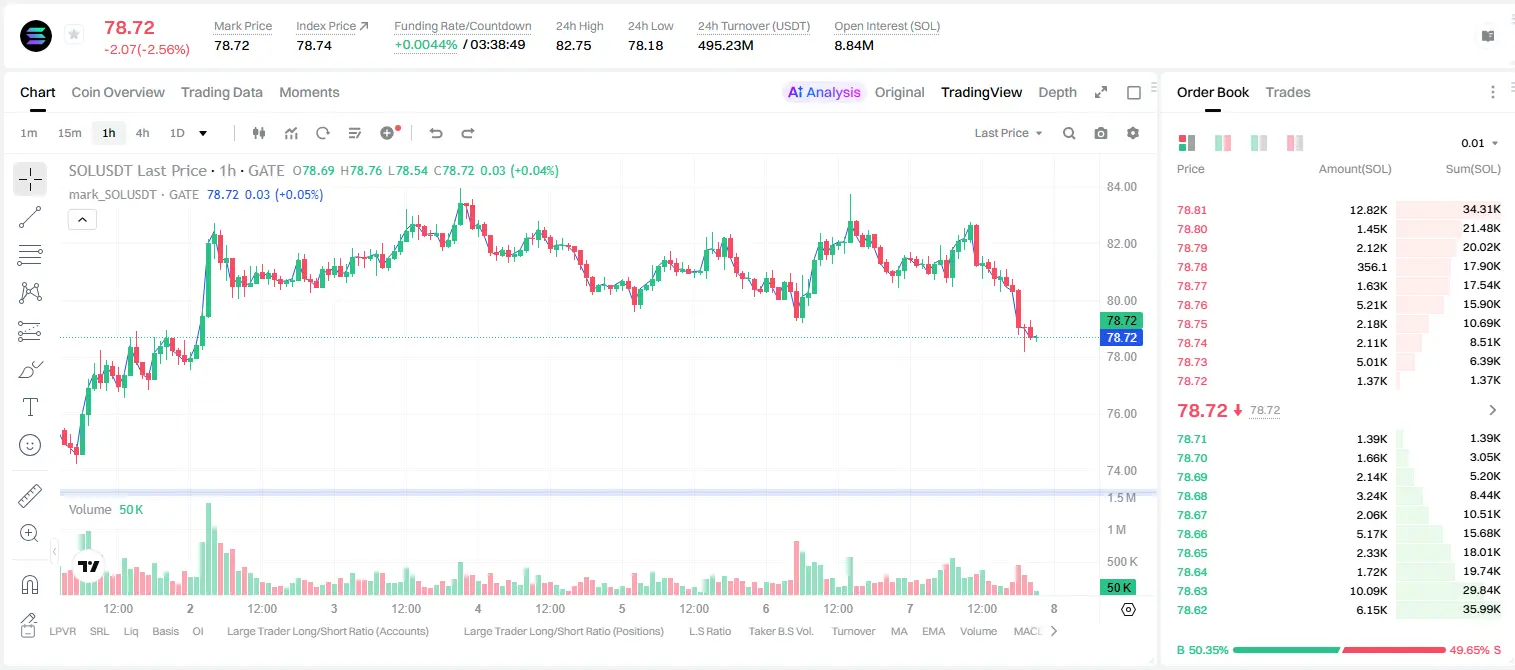
Task: Switch to the Trades tab
Action: [1288, 92]
